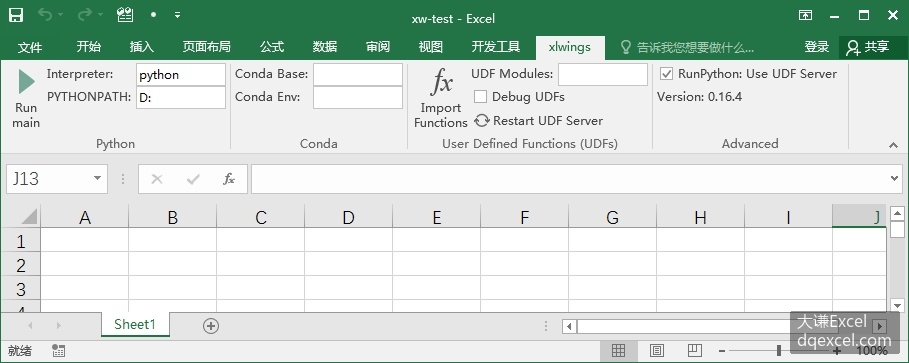
Task: Click the Name Box showing J13
Action: tap(48, 179)
